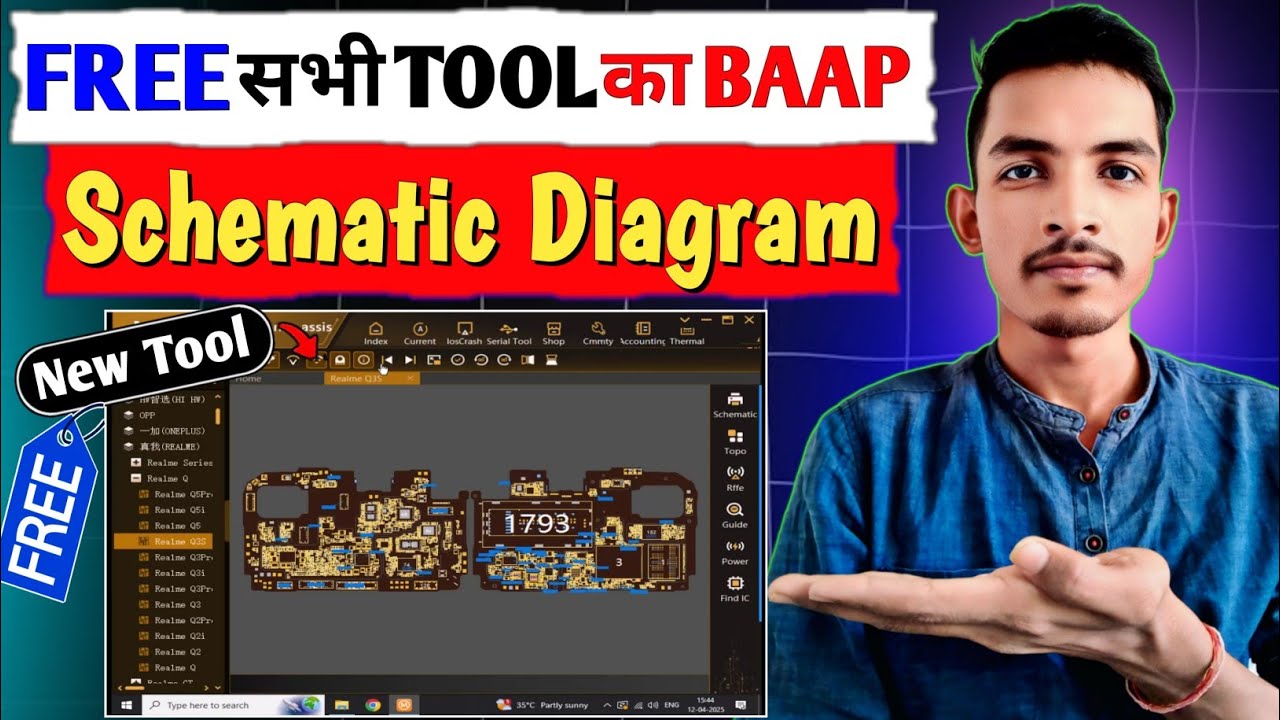The image size is (1280, 720).
Task: Open the IosCrash analyzer
Action: click(464, 333)
